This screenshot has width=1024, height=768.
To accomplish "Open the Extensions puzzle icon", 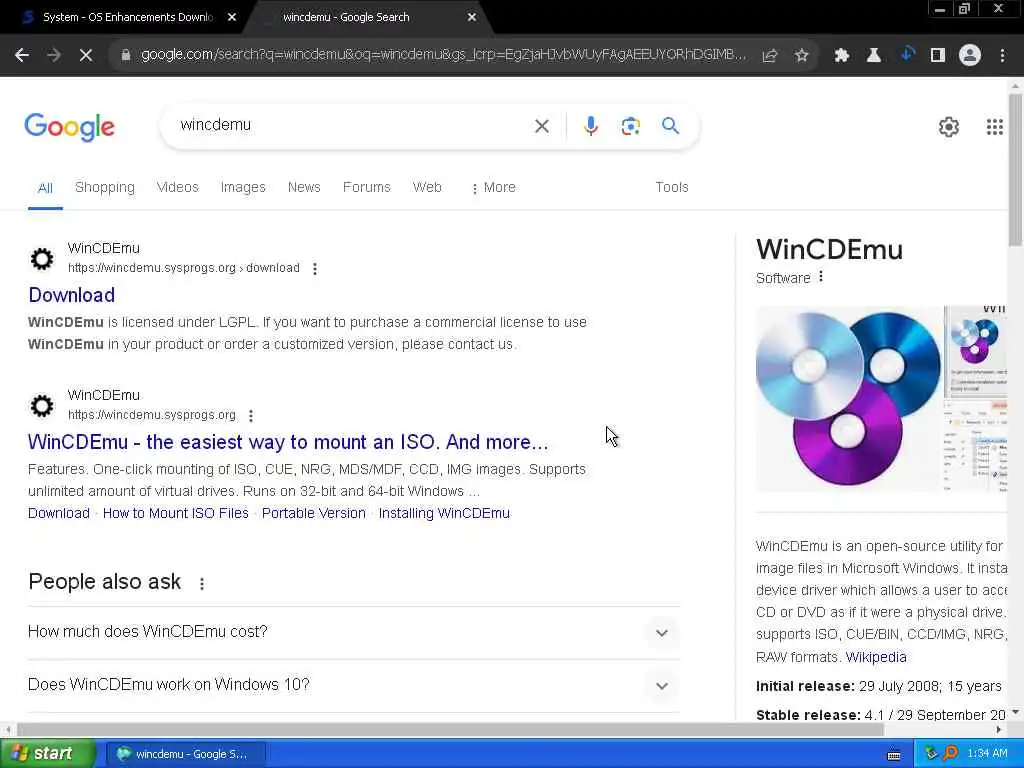I will 841,56.
